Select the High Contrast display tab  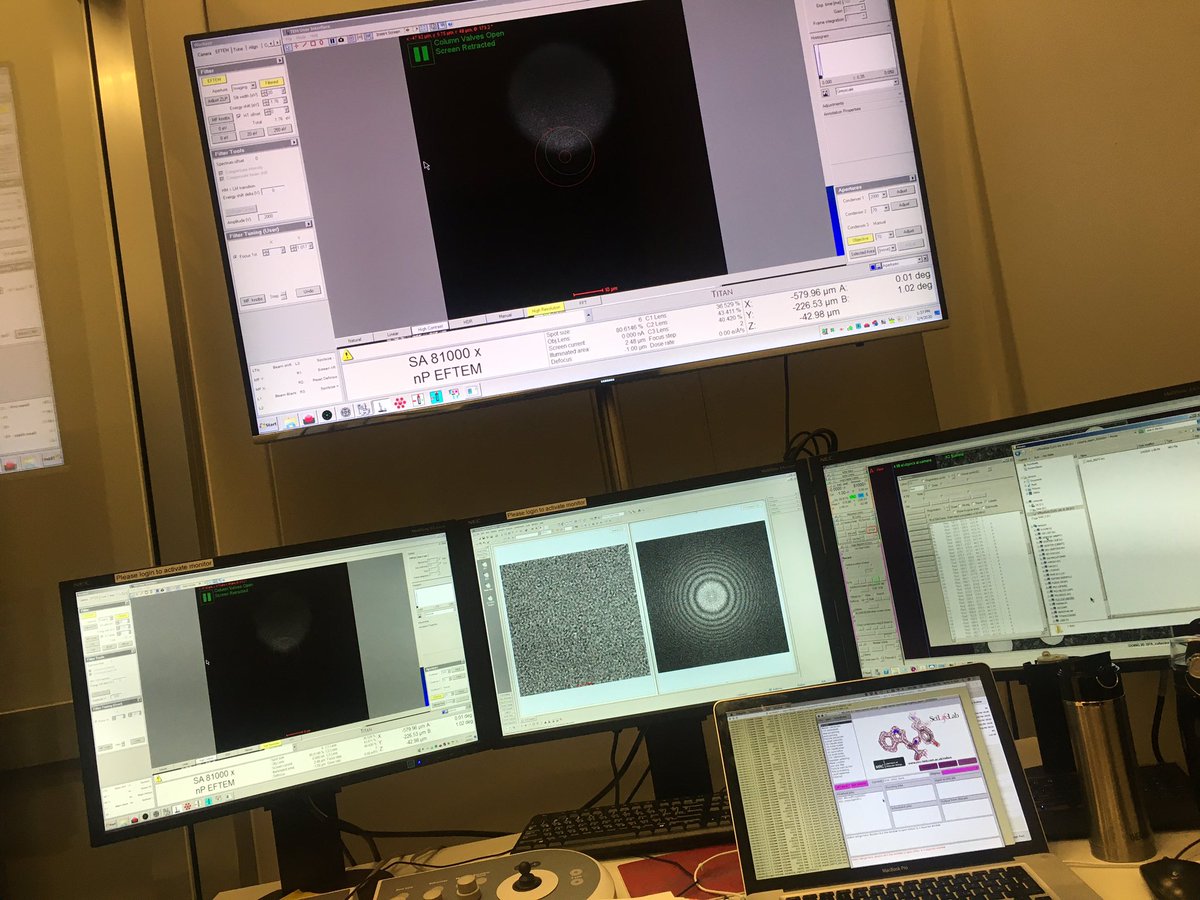[x=430, y=328]
